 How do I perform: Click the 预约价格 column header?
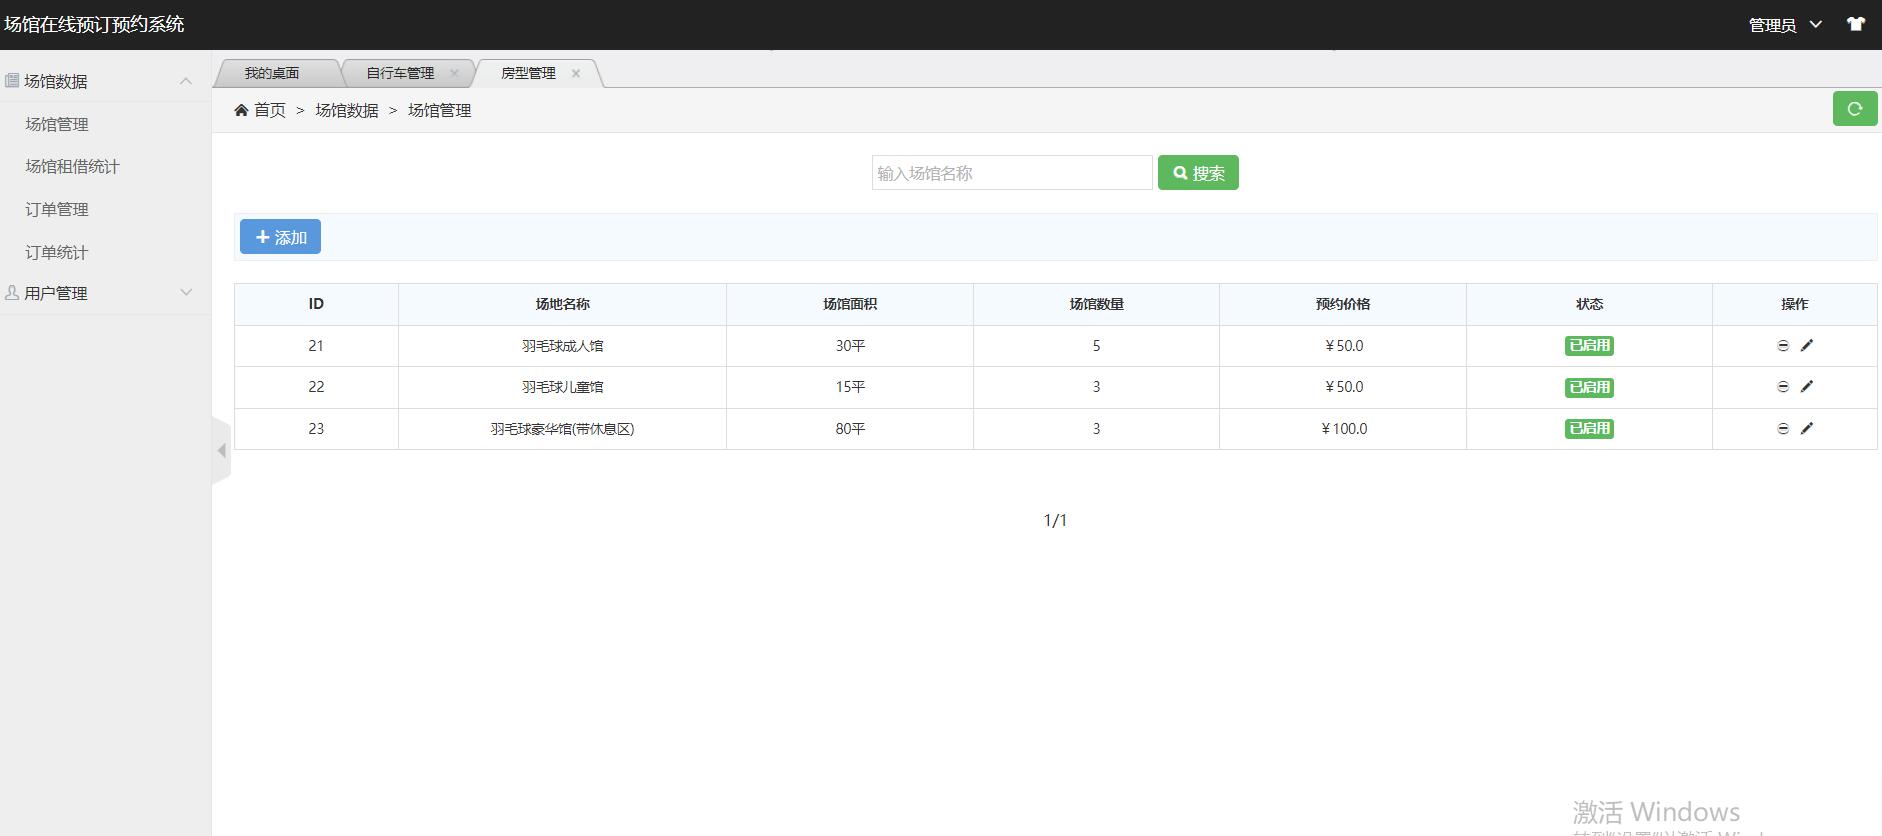[x=1343, y=304]
